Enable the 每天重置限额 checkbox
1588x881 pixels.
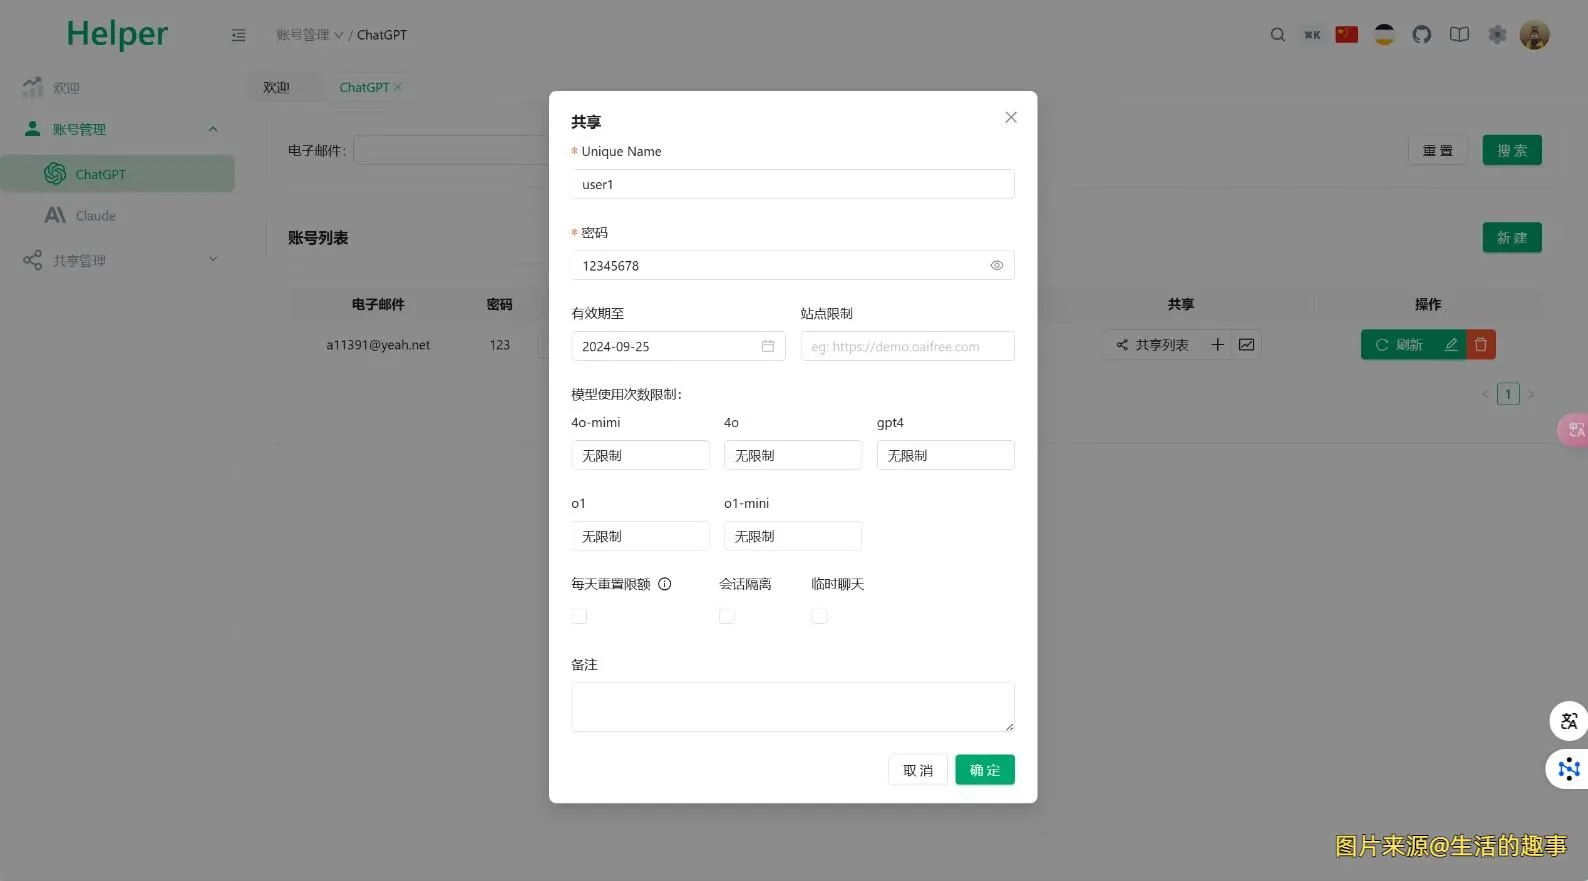(x=579, y=616)
